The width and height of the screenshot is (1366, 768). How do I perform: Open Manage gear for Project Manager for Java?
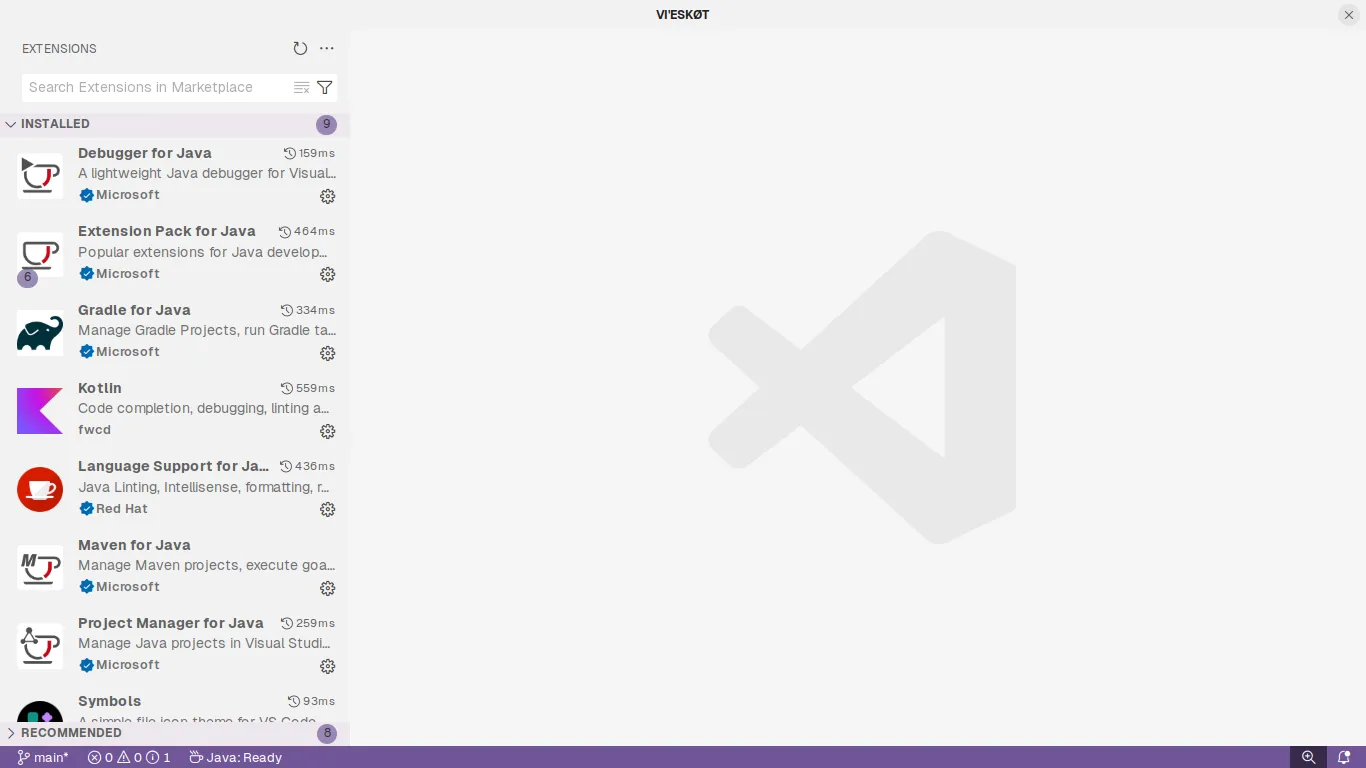pyautogui.click(x=327, y=666)
